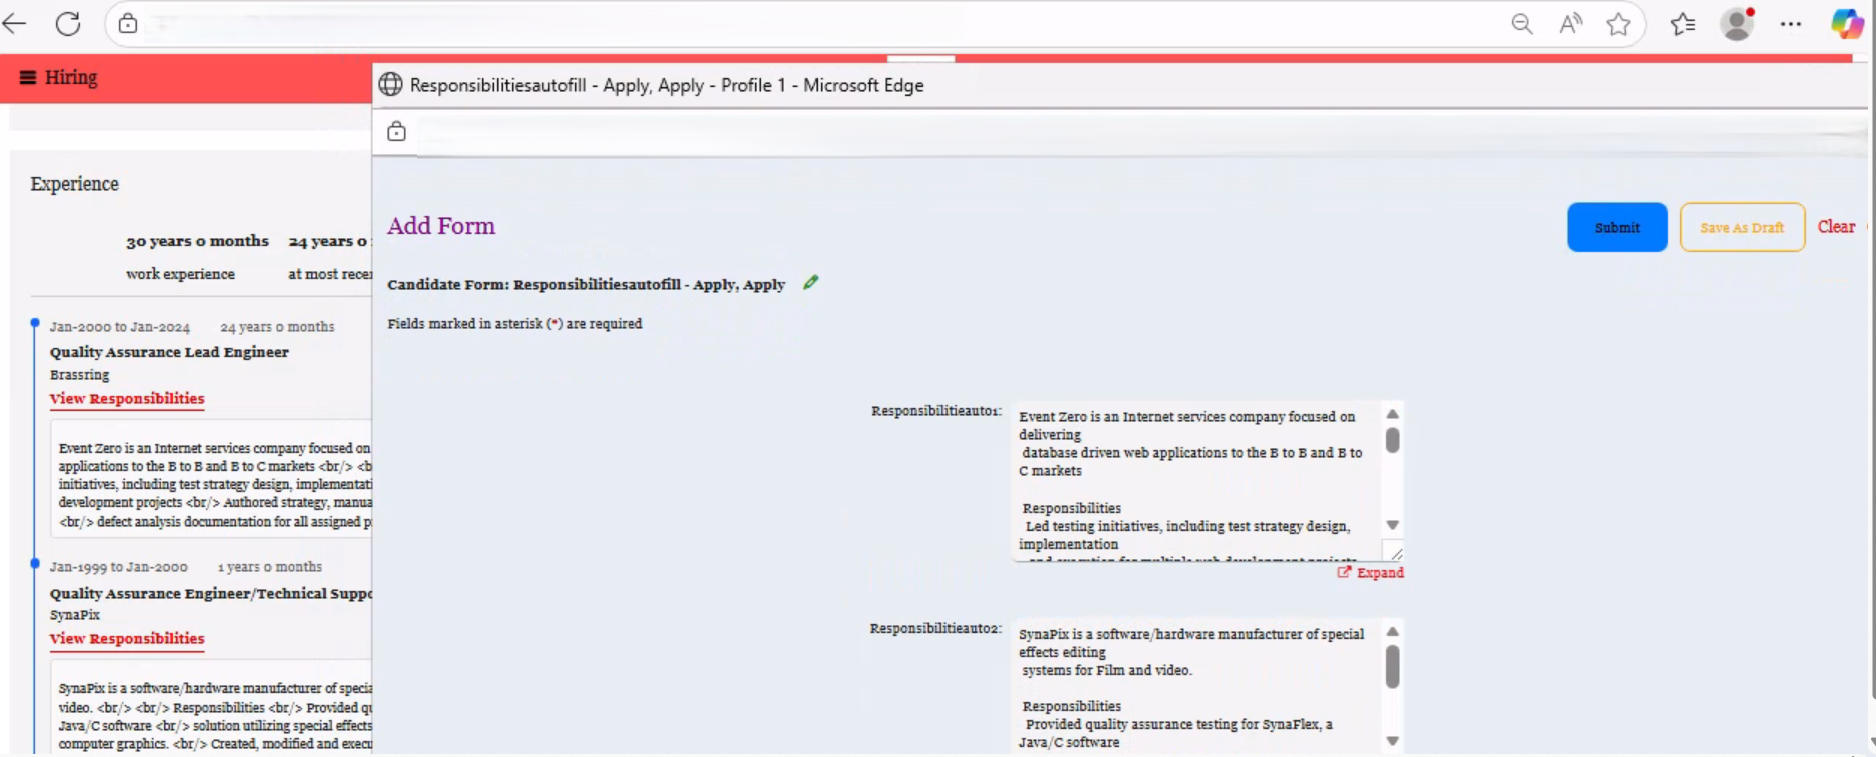Viewport: 1876px width, 757px height.
Task: Edit candidate form name with pencil icon
Action: (811, 283)
